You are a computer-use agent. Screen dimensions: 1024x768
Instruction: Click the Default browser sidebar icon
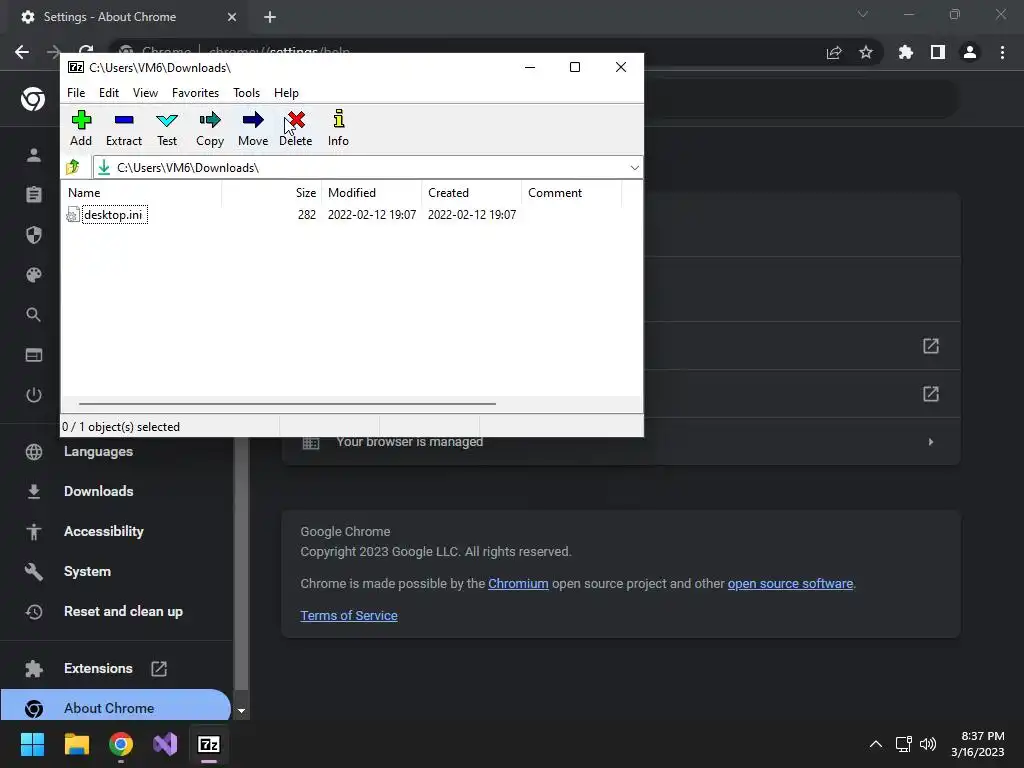[34, 355]
